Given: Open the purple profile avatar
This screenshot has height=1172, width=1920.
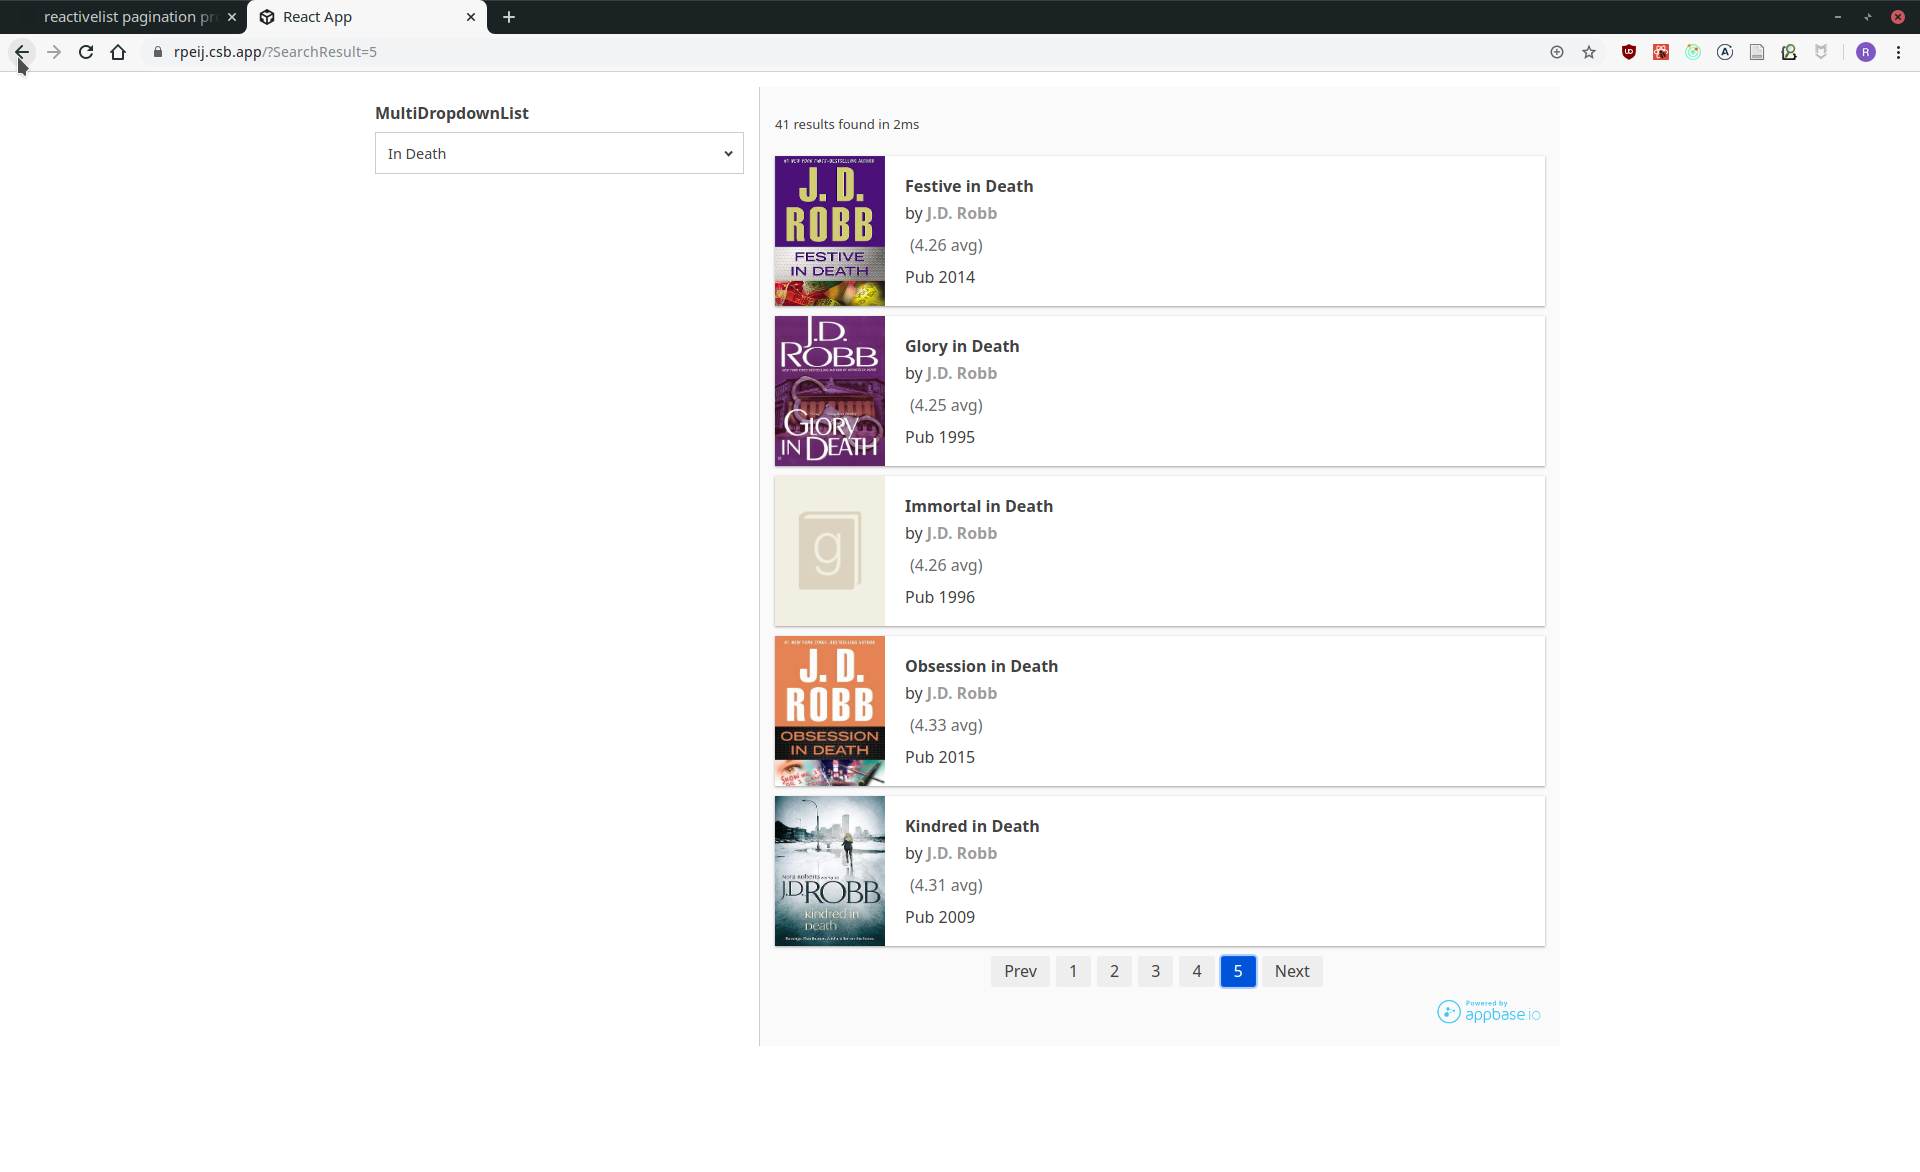Looking at the screenshot, I should click(x=1866, y=52).
